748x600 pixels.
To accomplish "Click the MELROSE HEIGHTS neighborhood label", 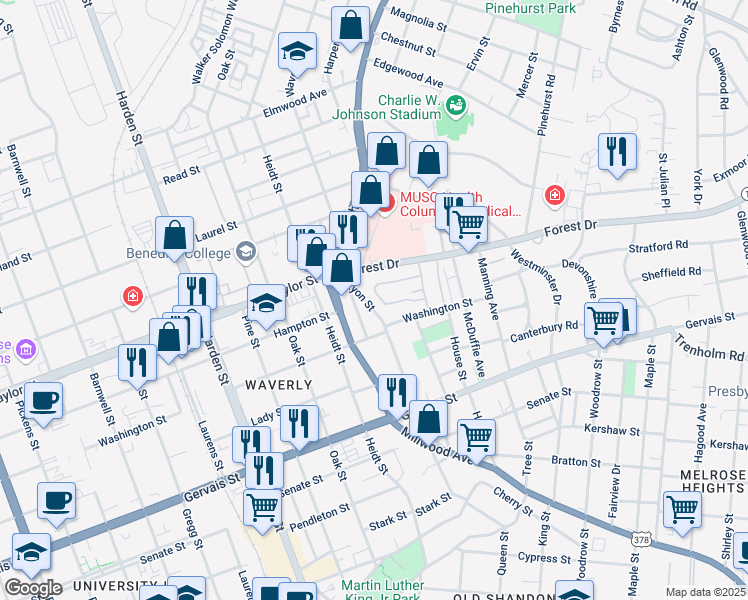I will click(713, 481).
